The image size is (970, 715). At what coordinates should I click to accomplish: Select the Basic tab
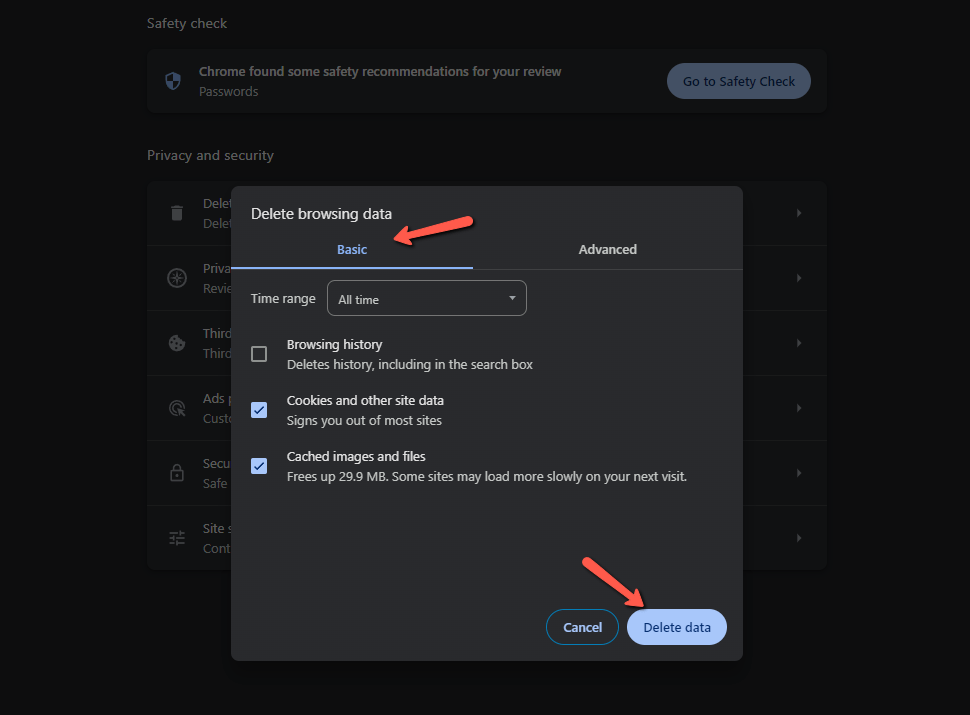352,249
